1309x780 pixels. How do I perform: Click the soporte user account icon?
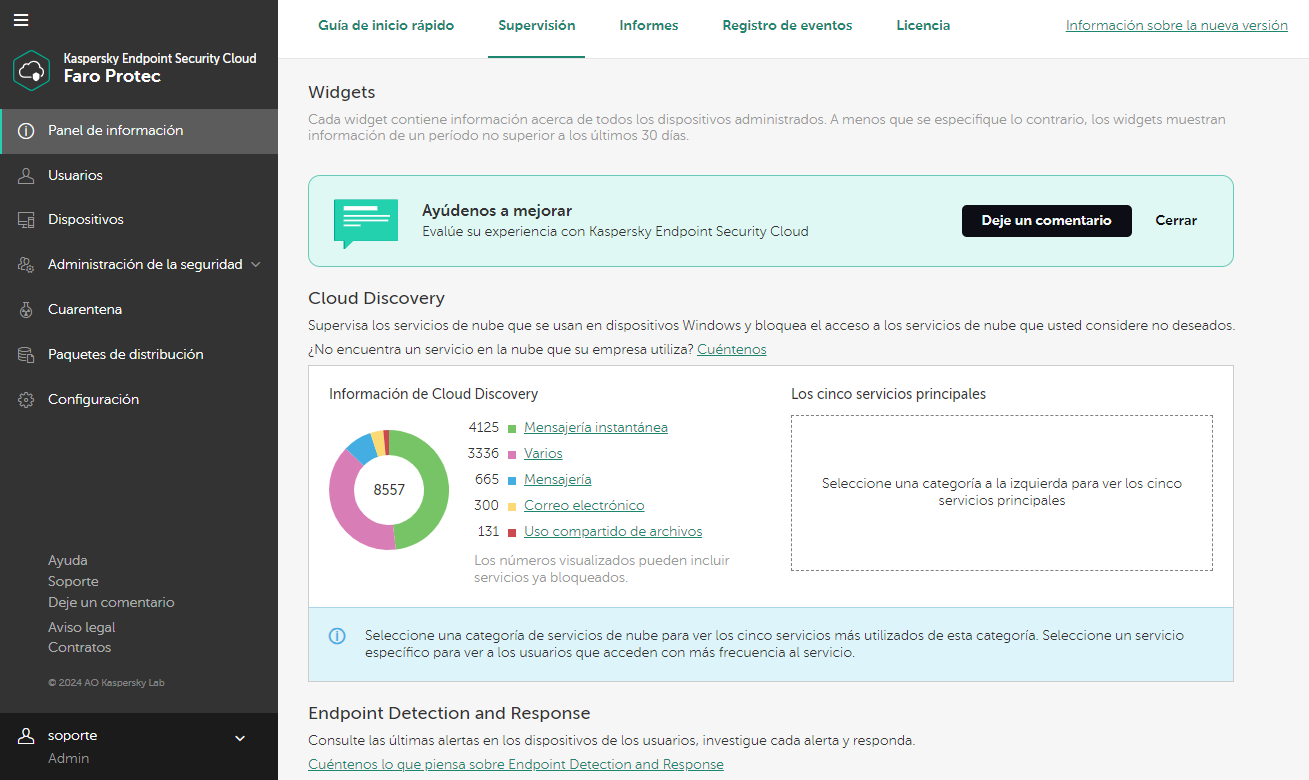coord(27,736)
